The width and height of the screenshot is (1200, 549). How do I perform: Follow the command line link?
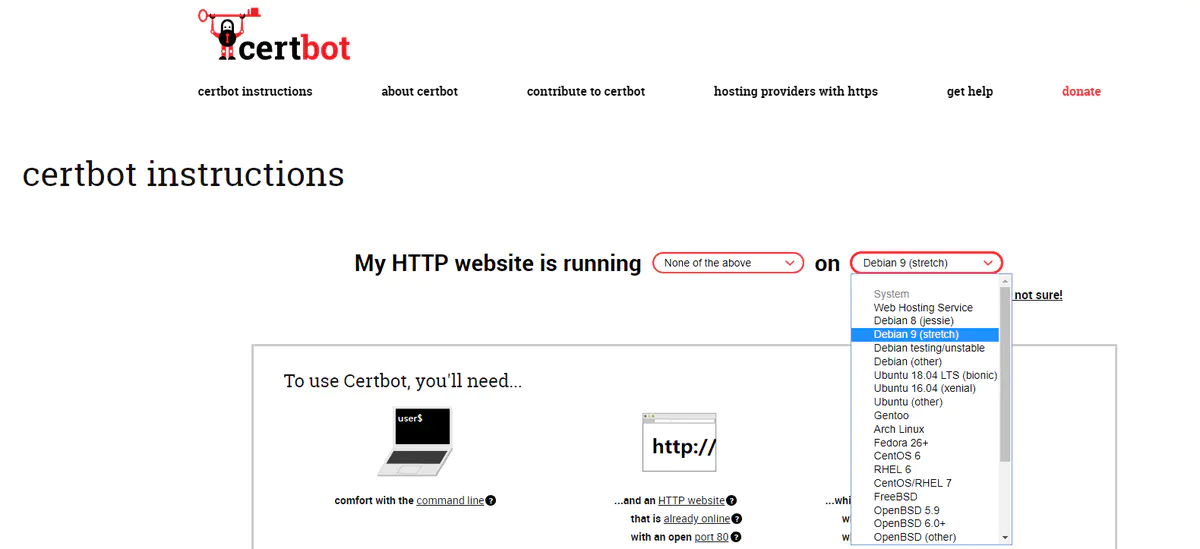450,501
